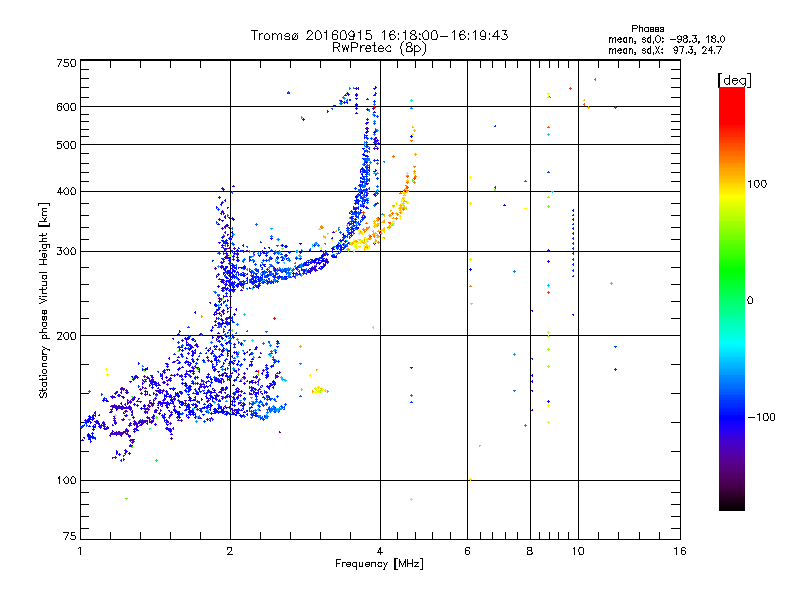This screenshot has height=600, width=800.
Task: Click the small yellow echo cluster near 3 MHz
Action: tap(320, 390)
